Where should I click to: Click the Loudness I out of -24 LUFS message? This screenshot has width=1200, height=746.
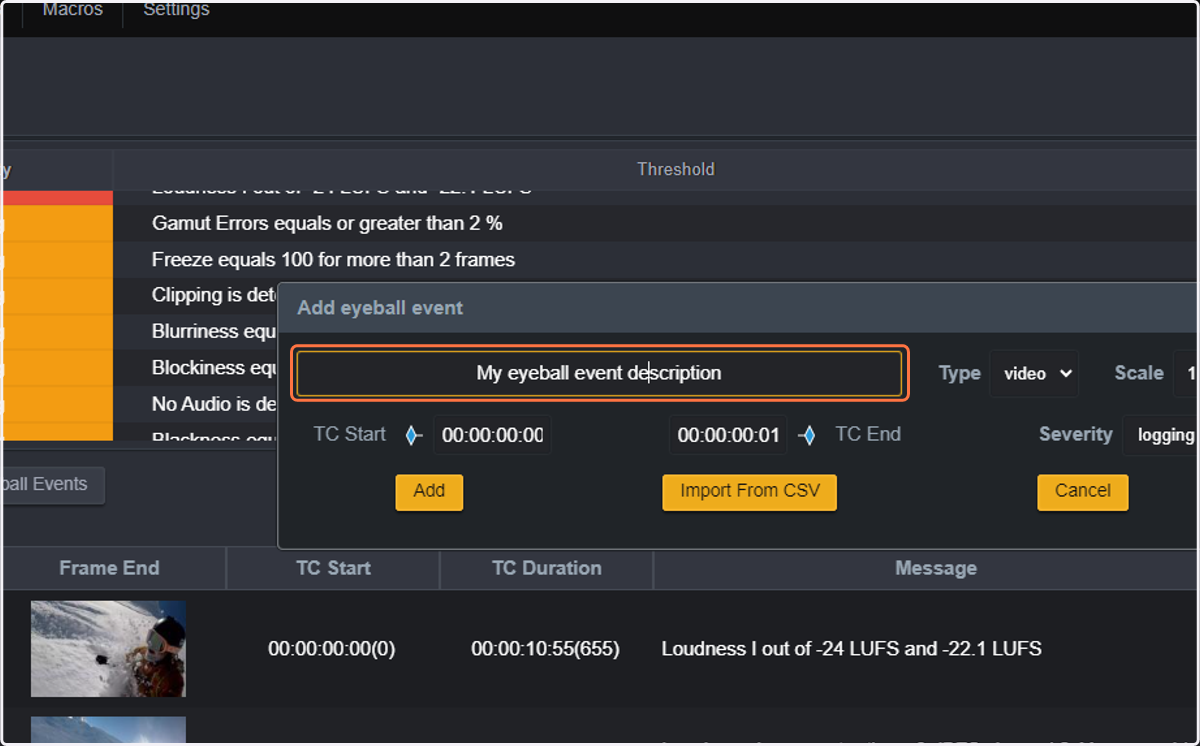click(x=851, y=649)
